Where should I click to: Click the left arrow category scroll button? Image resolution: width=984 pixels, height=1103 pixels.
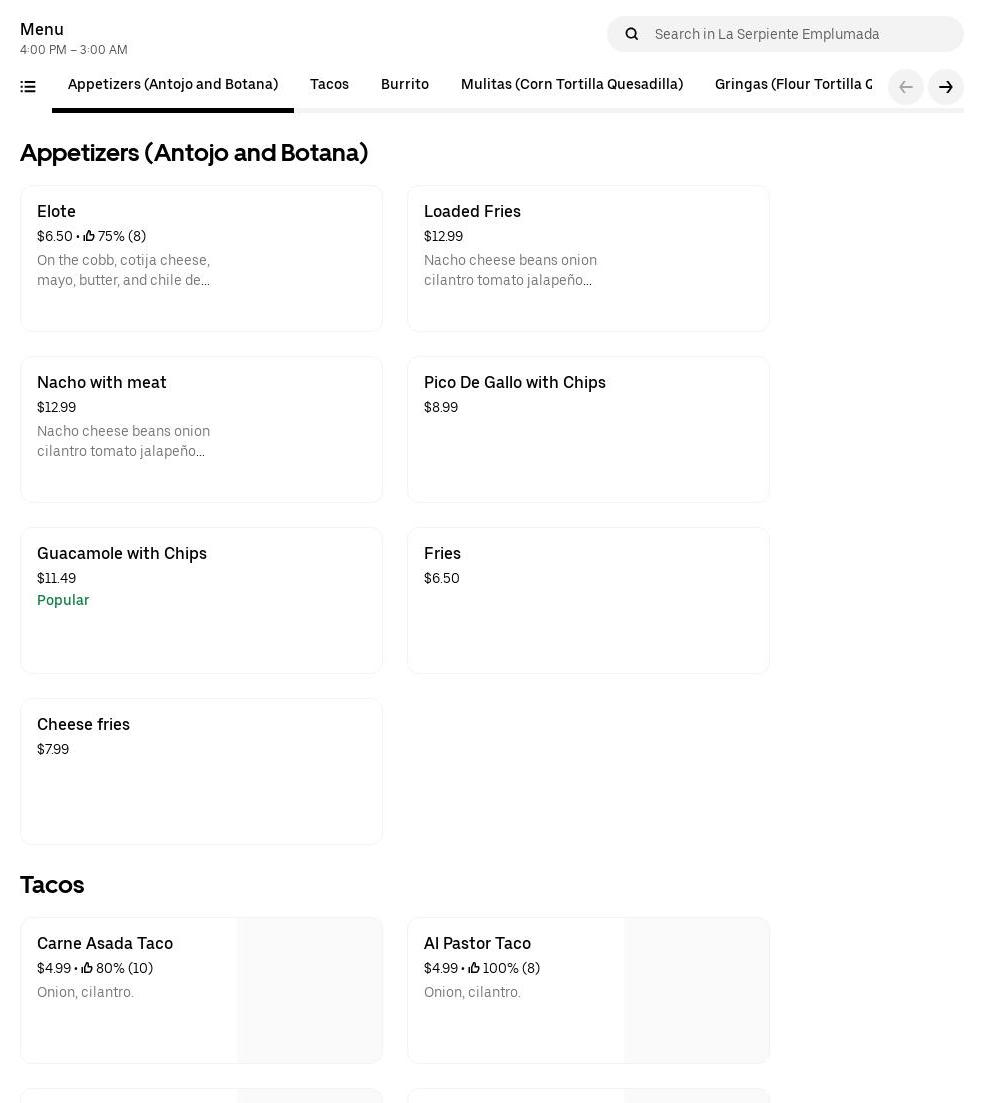[x=905, y=87]
